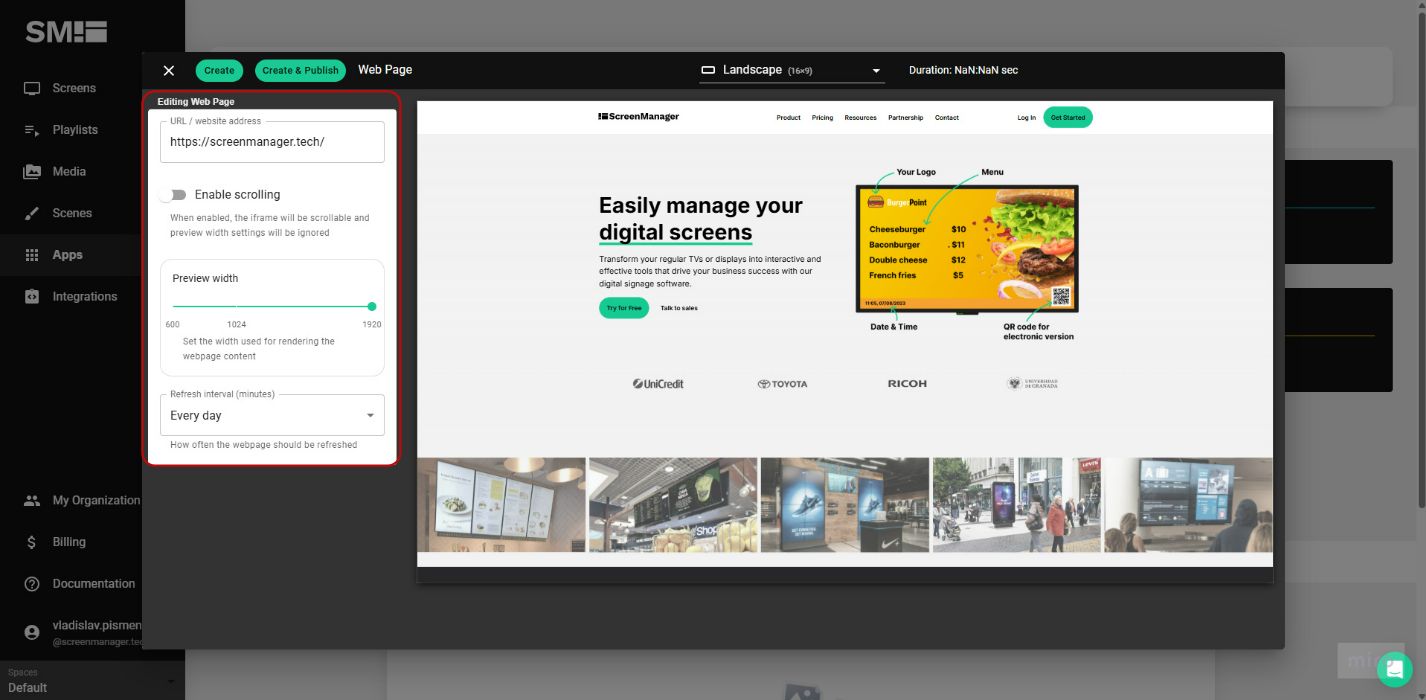Open the Documentation menu item
The width and height of the screenshot is (1426, 700).
click(33, 583)
